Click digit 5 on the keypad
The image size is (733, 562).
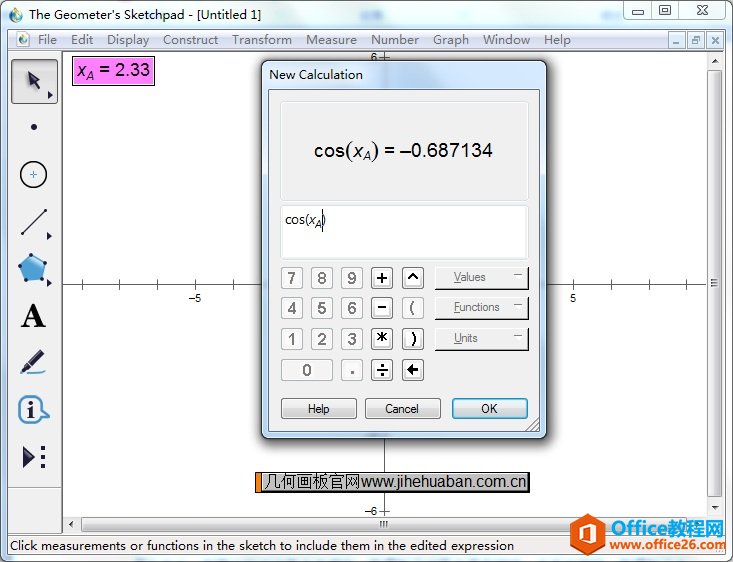[x=322, y=308]
